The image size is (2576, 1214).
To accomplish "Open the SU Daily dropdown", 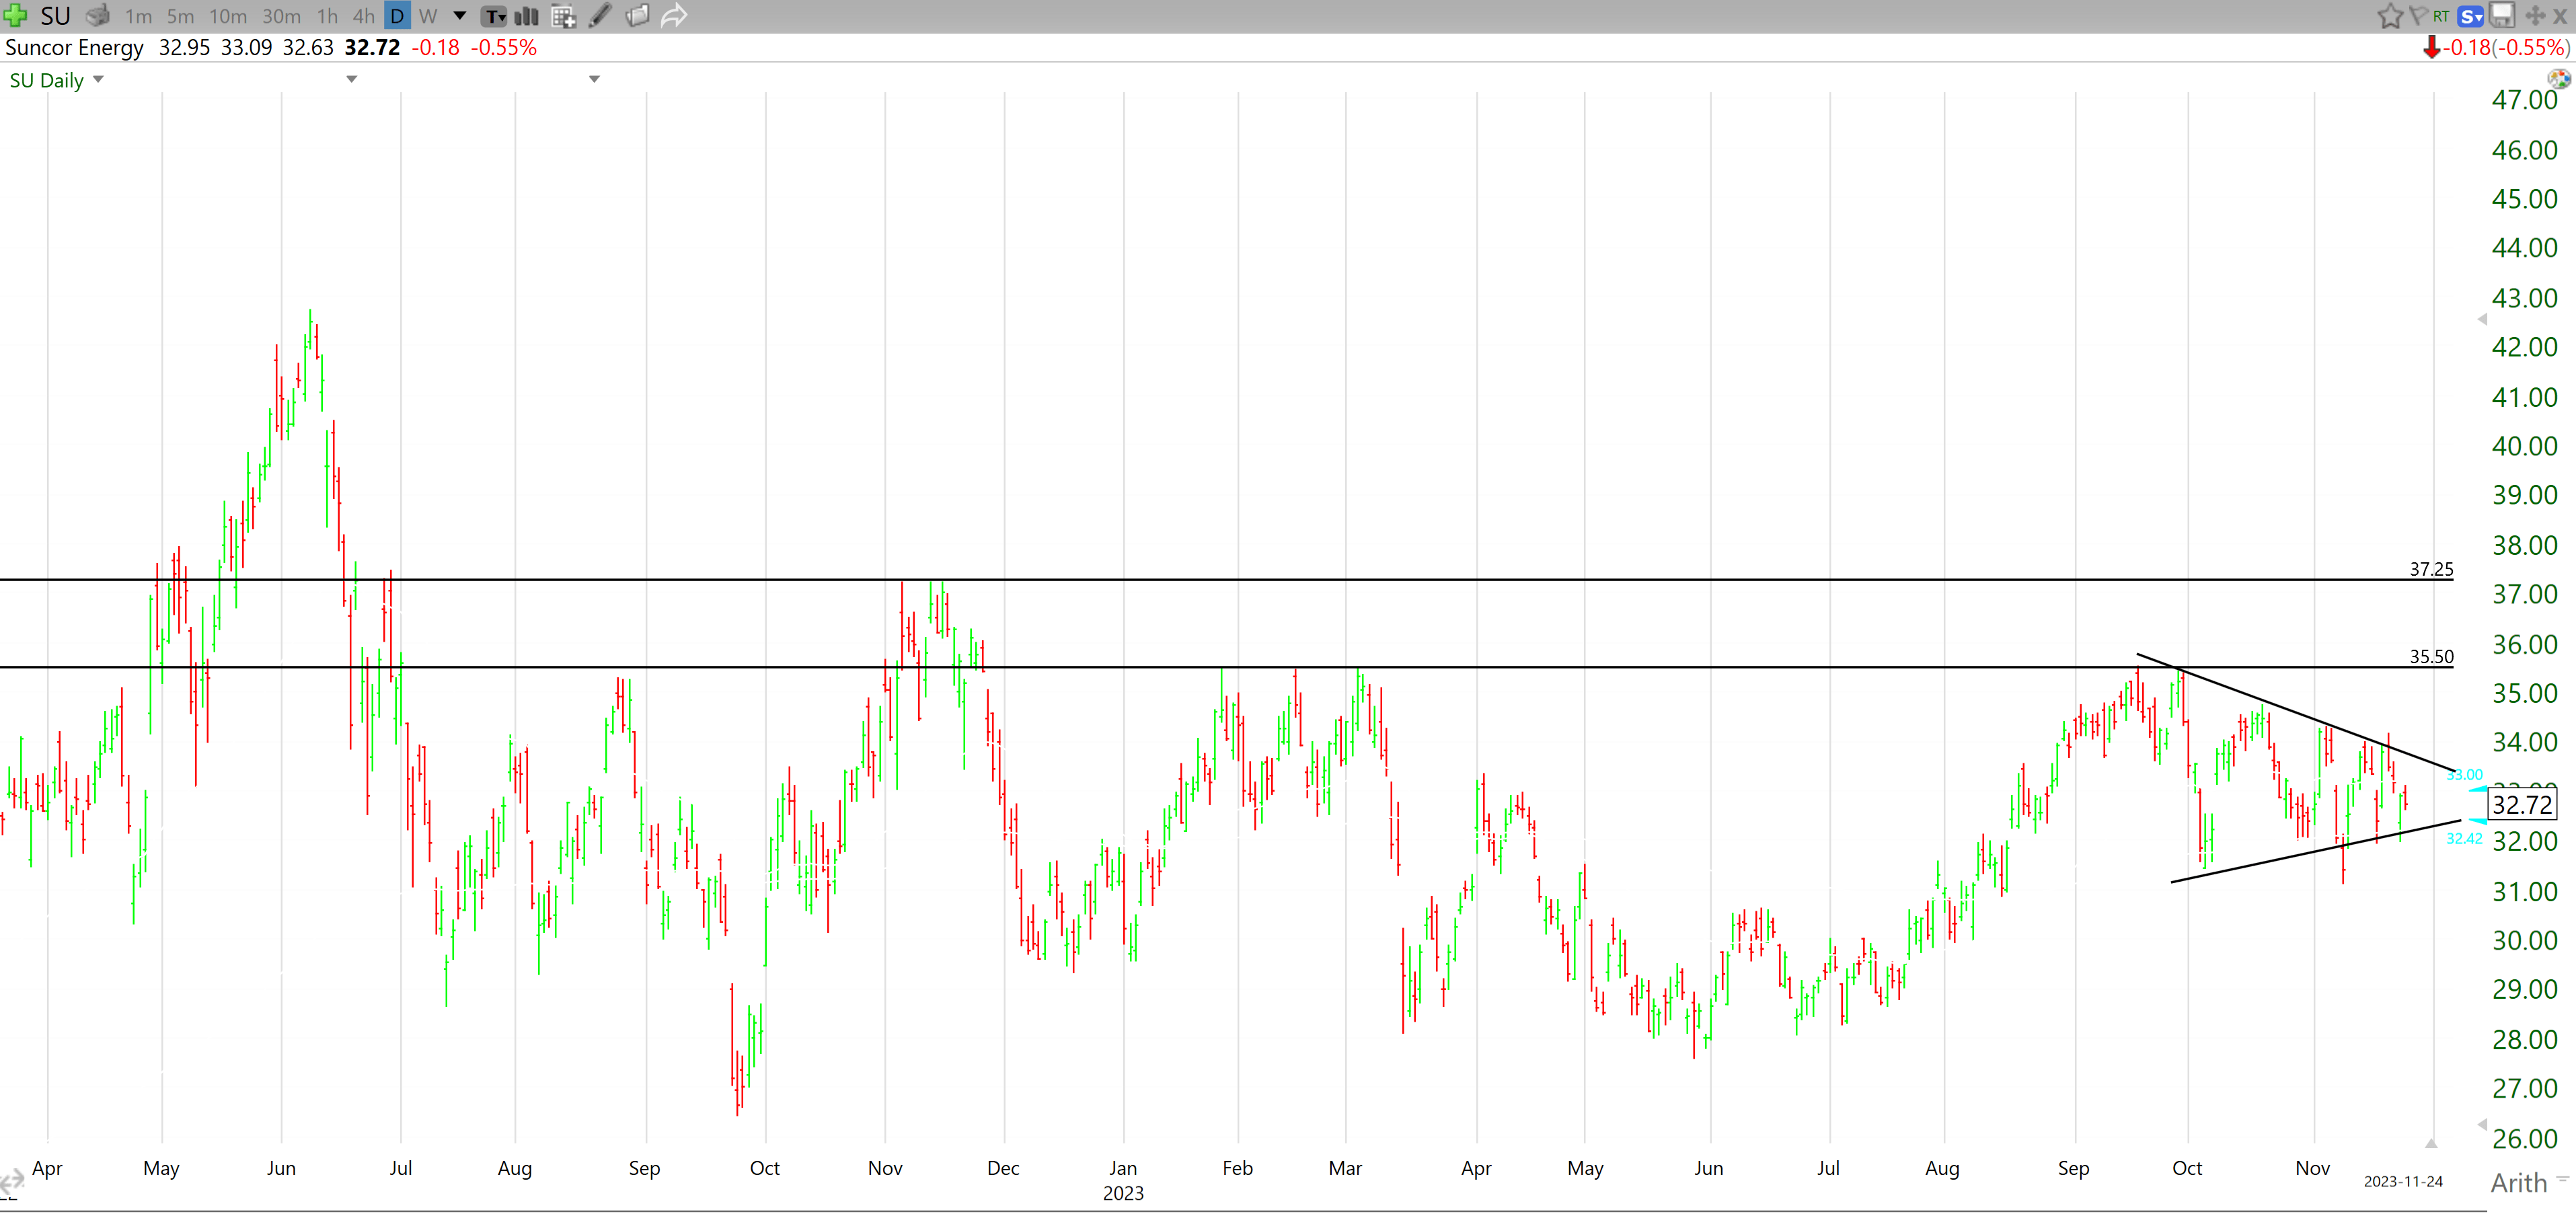I will click(57, 80).
